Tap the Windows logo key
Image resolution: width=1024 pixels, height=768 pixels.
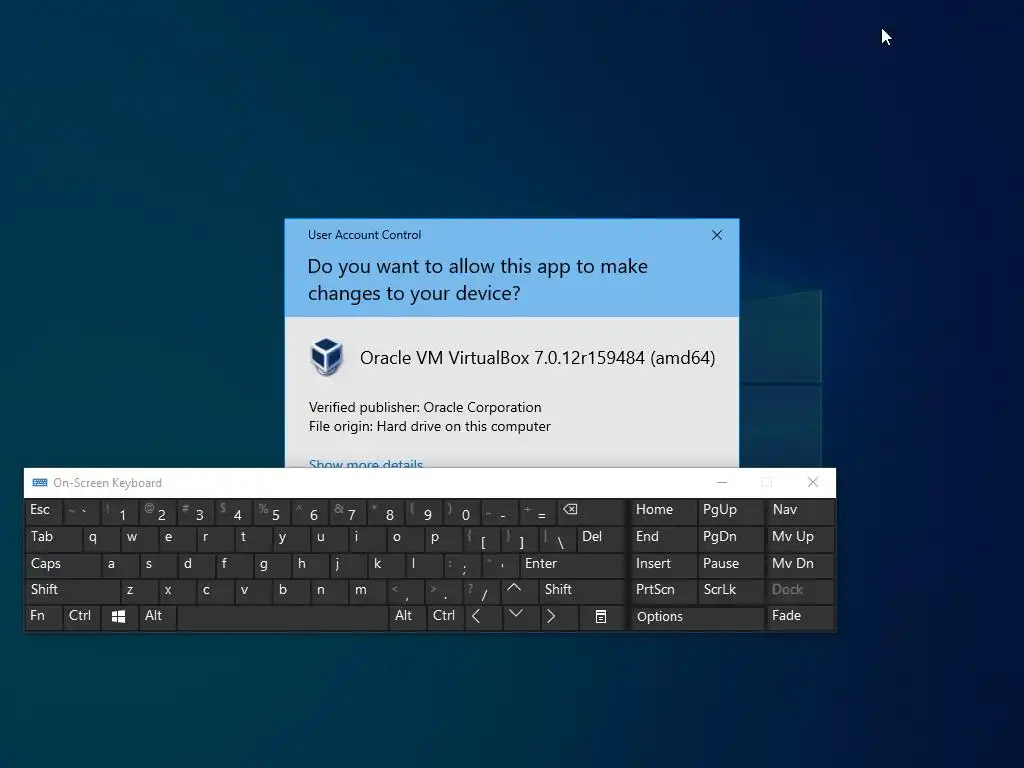(x=119, y=616)
